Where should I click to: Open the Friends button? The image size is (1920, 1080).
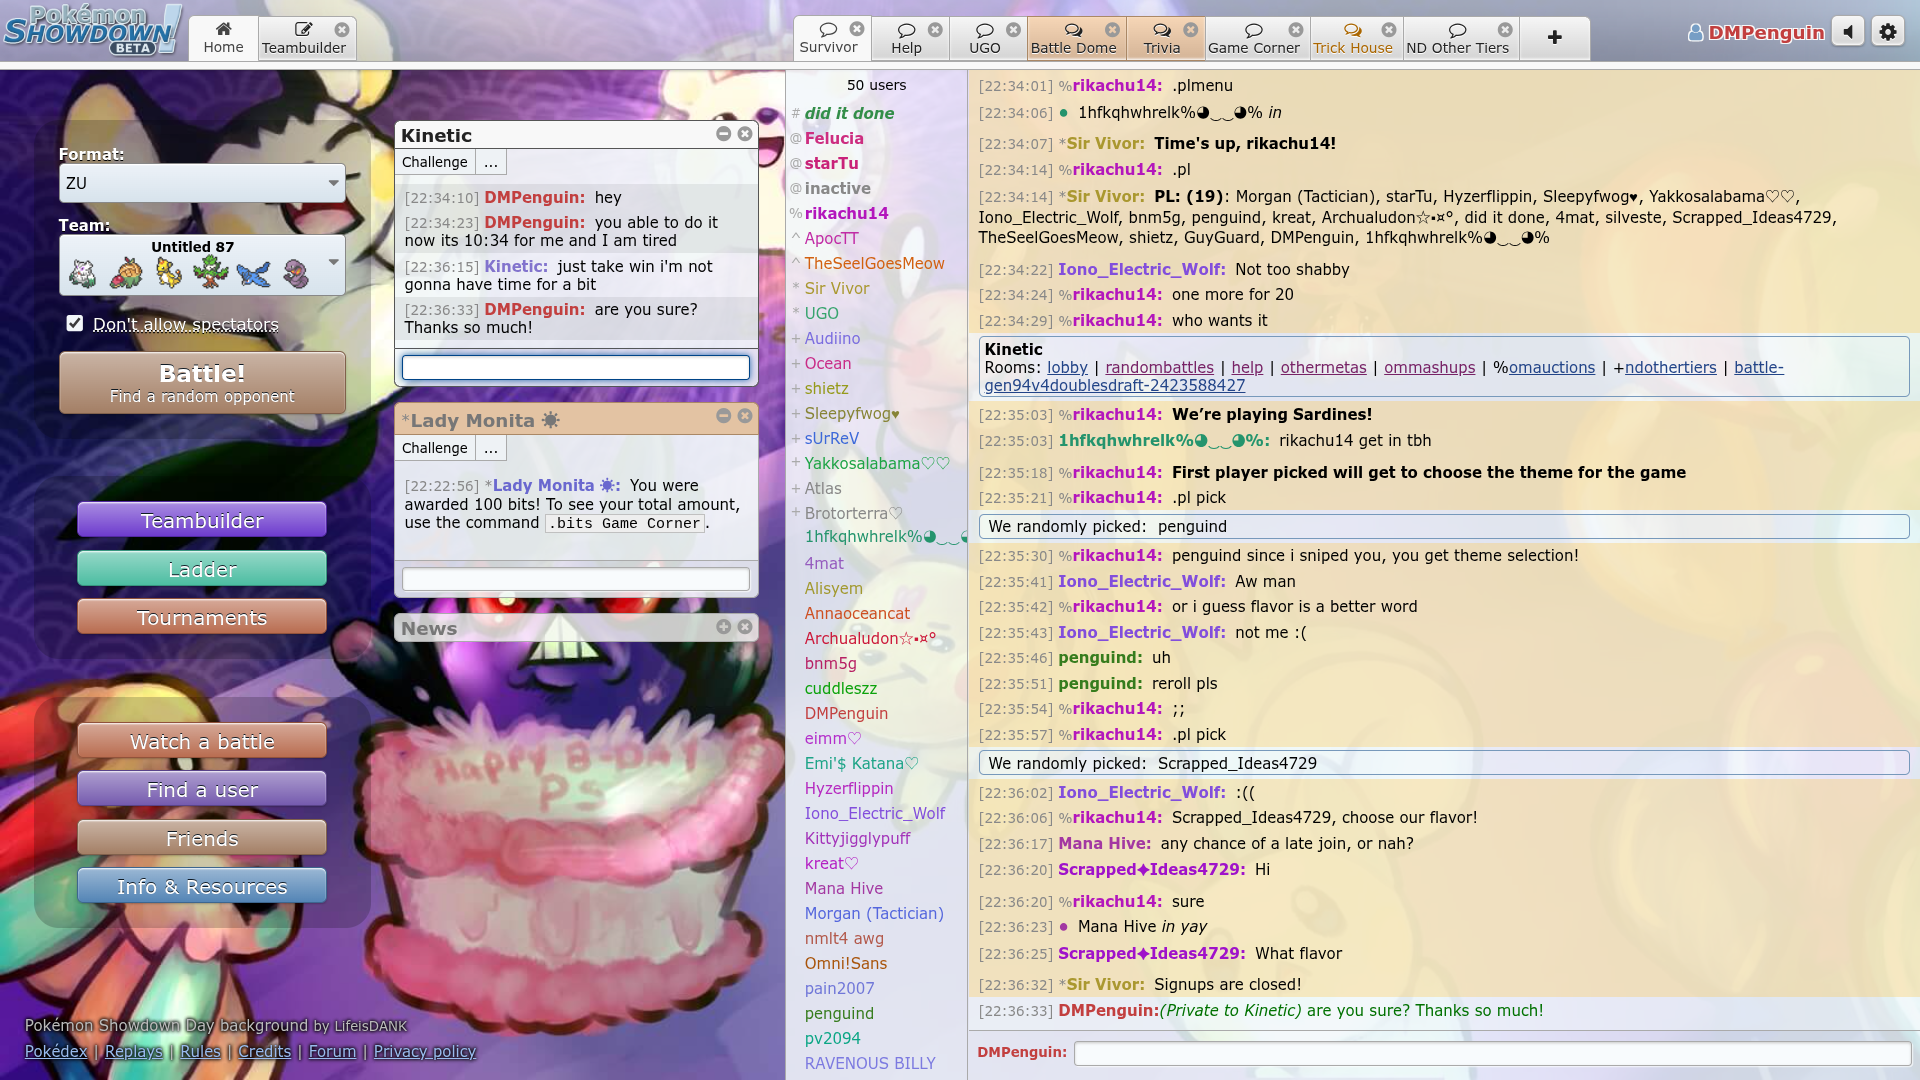(202, 838)
